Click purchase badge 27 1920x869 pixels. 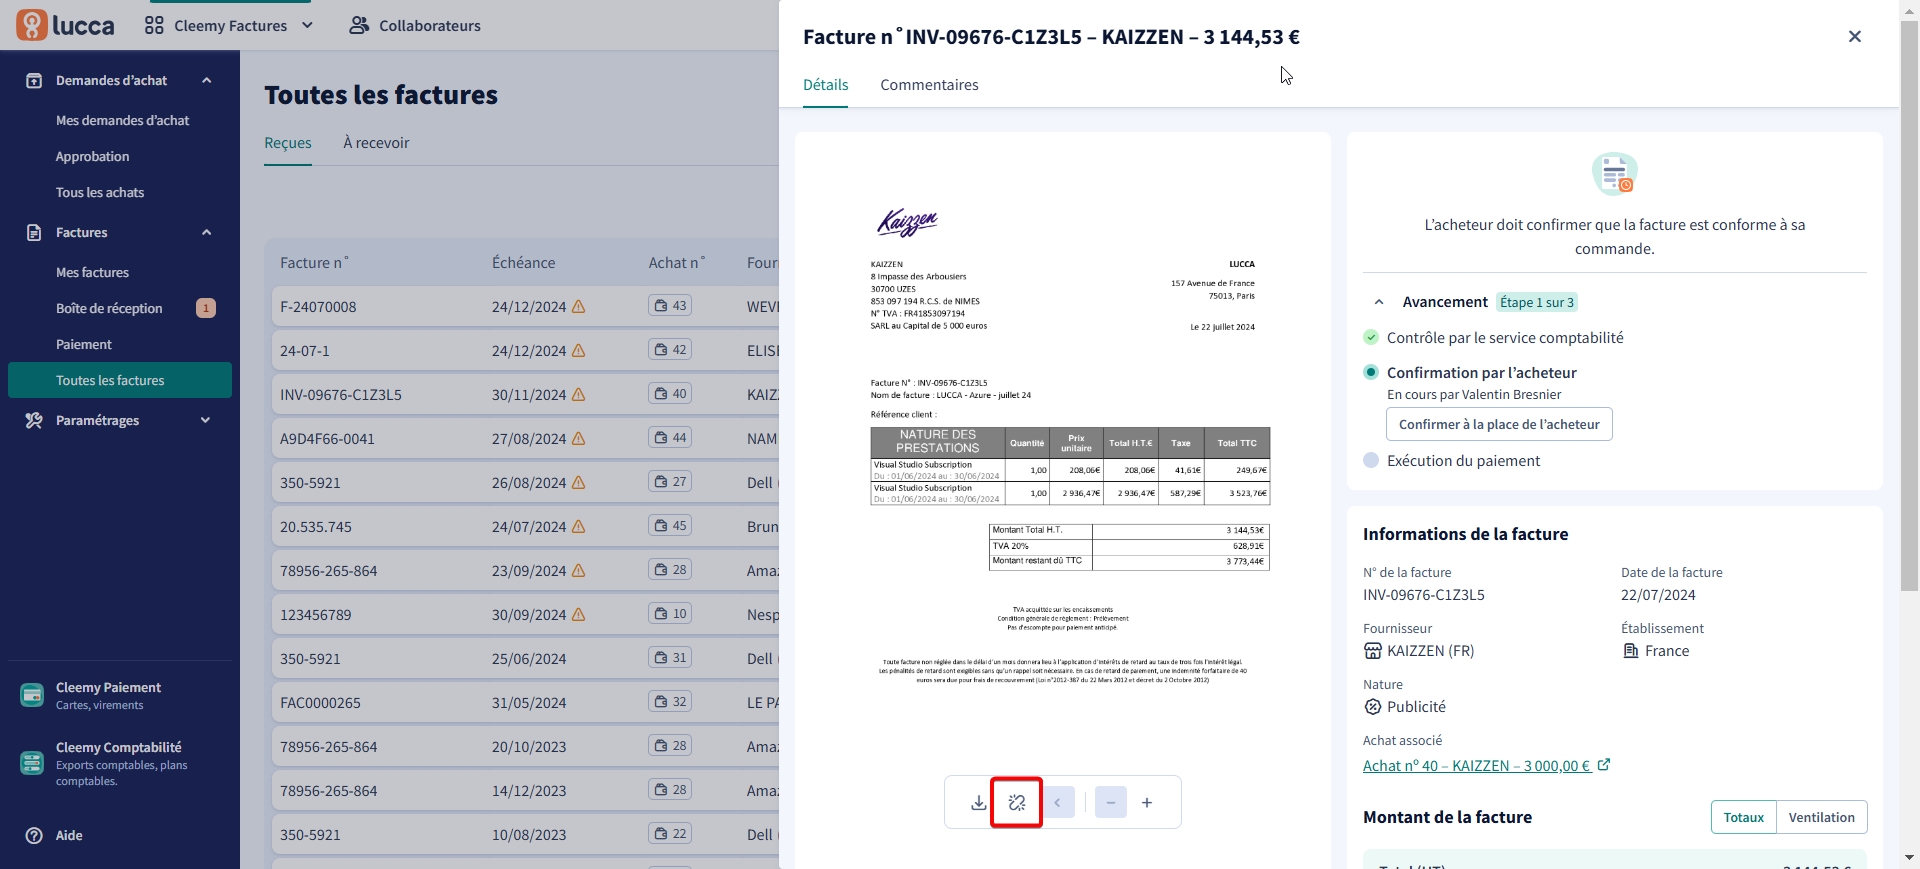670,482
